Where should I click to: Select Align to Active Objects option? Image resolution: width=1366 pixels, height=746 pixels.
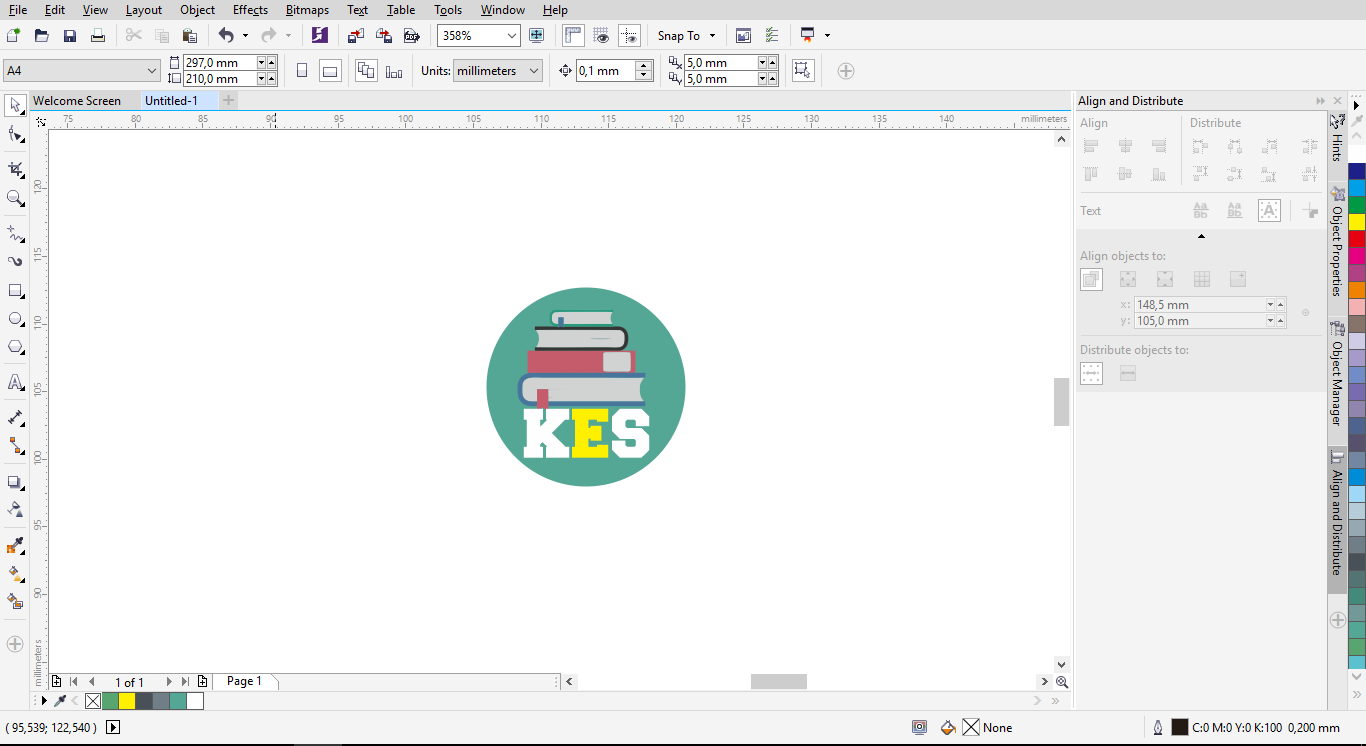pyautogui.click(x=1091, y=280)
